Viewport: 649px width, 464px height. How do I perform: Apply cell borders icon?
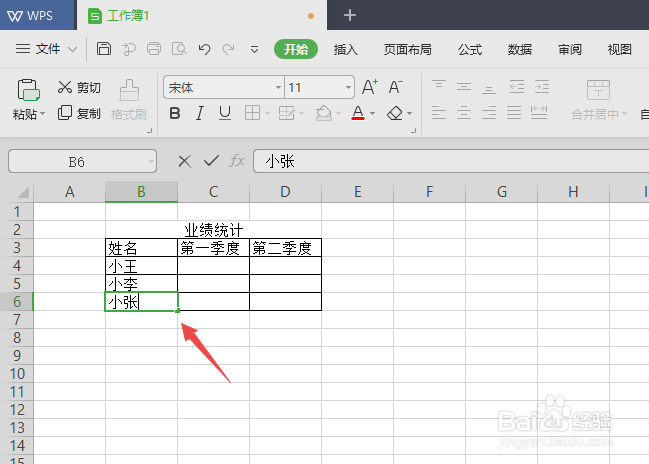coord(252,113)
